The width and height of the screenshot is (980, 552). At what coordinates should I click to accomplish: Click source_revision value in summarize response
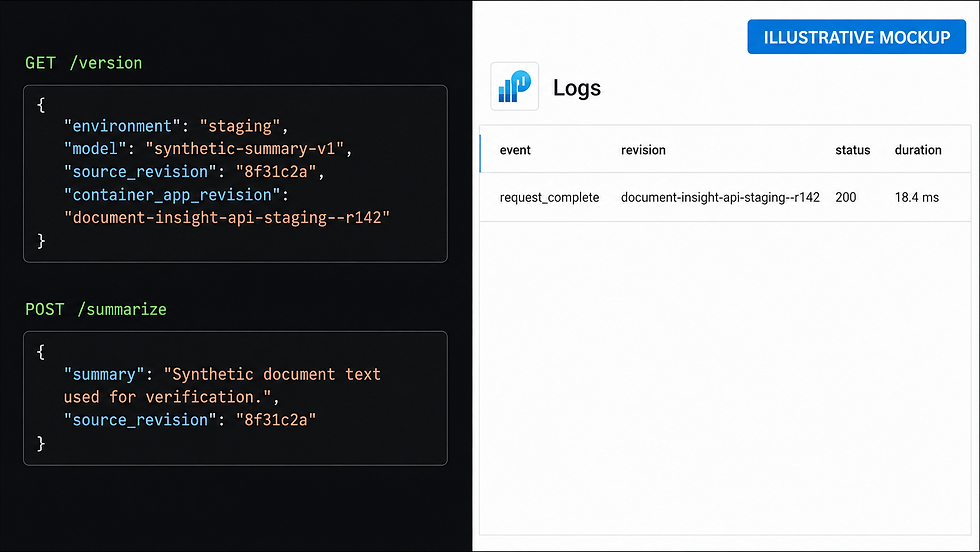coord(276,420)
